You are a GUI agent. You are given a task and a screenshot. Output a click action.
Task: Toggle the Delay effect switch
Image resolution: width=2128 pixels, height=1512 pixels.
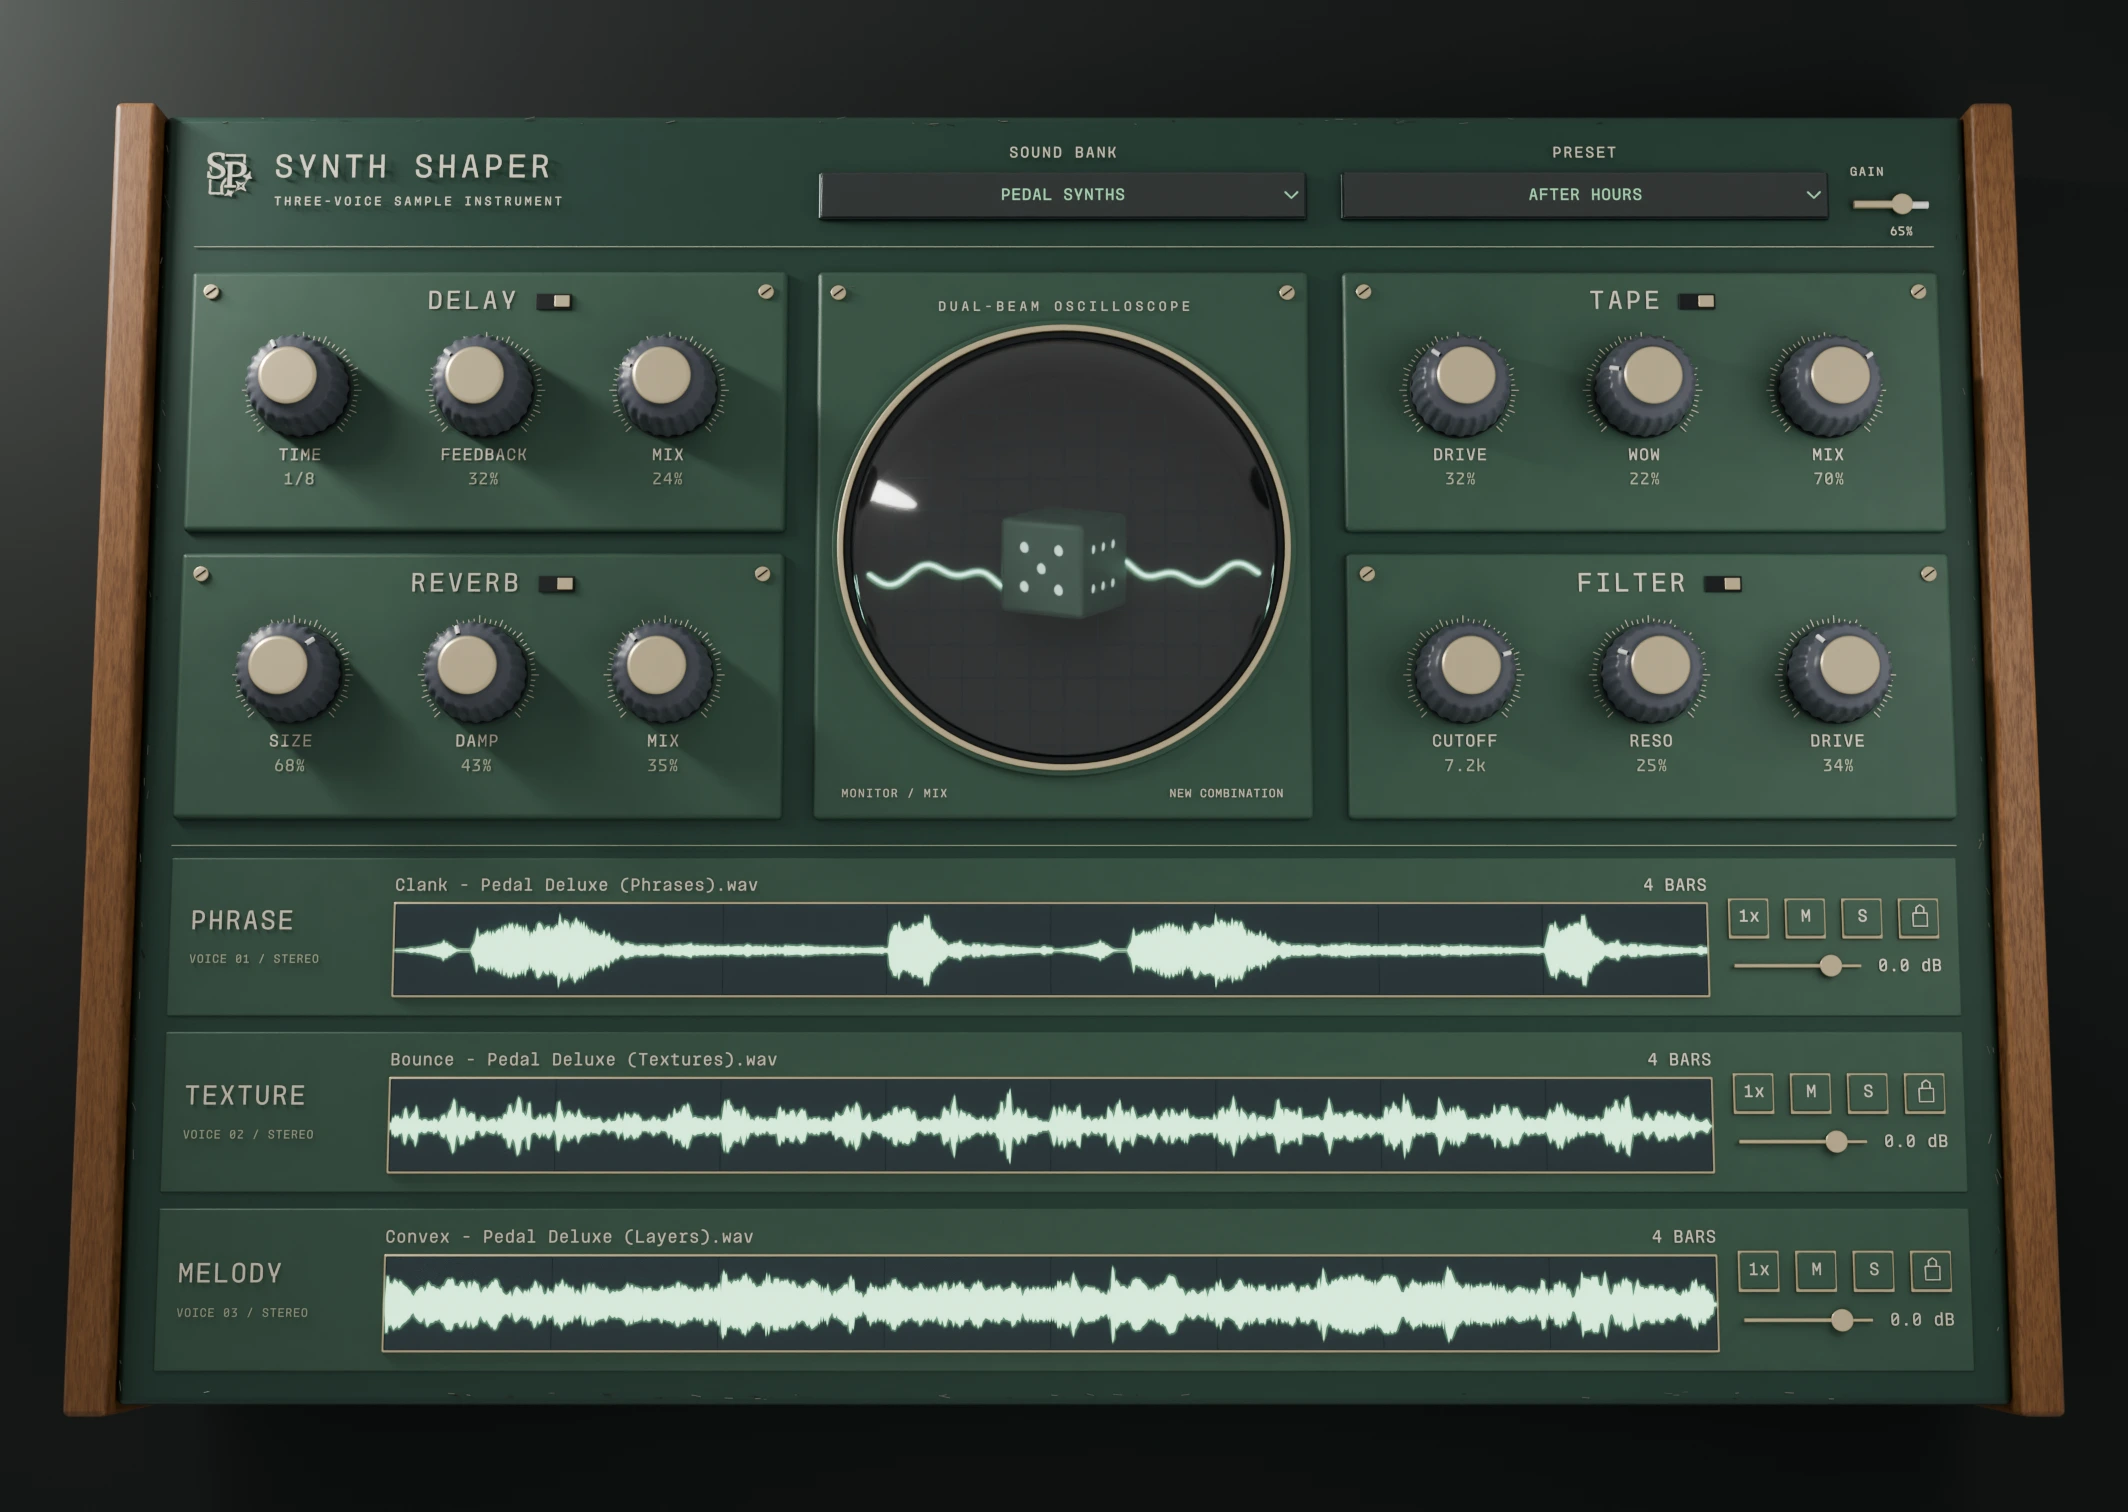coord(555,301)
